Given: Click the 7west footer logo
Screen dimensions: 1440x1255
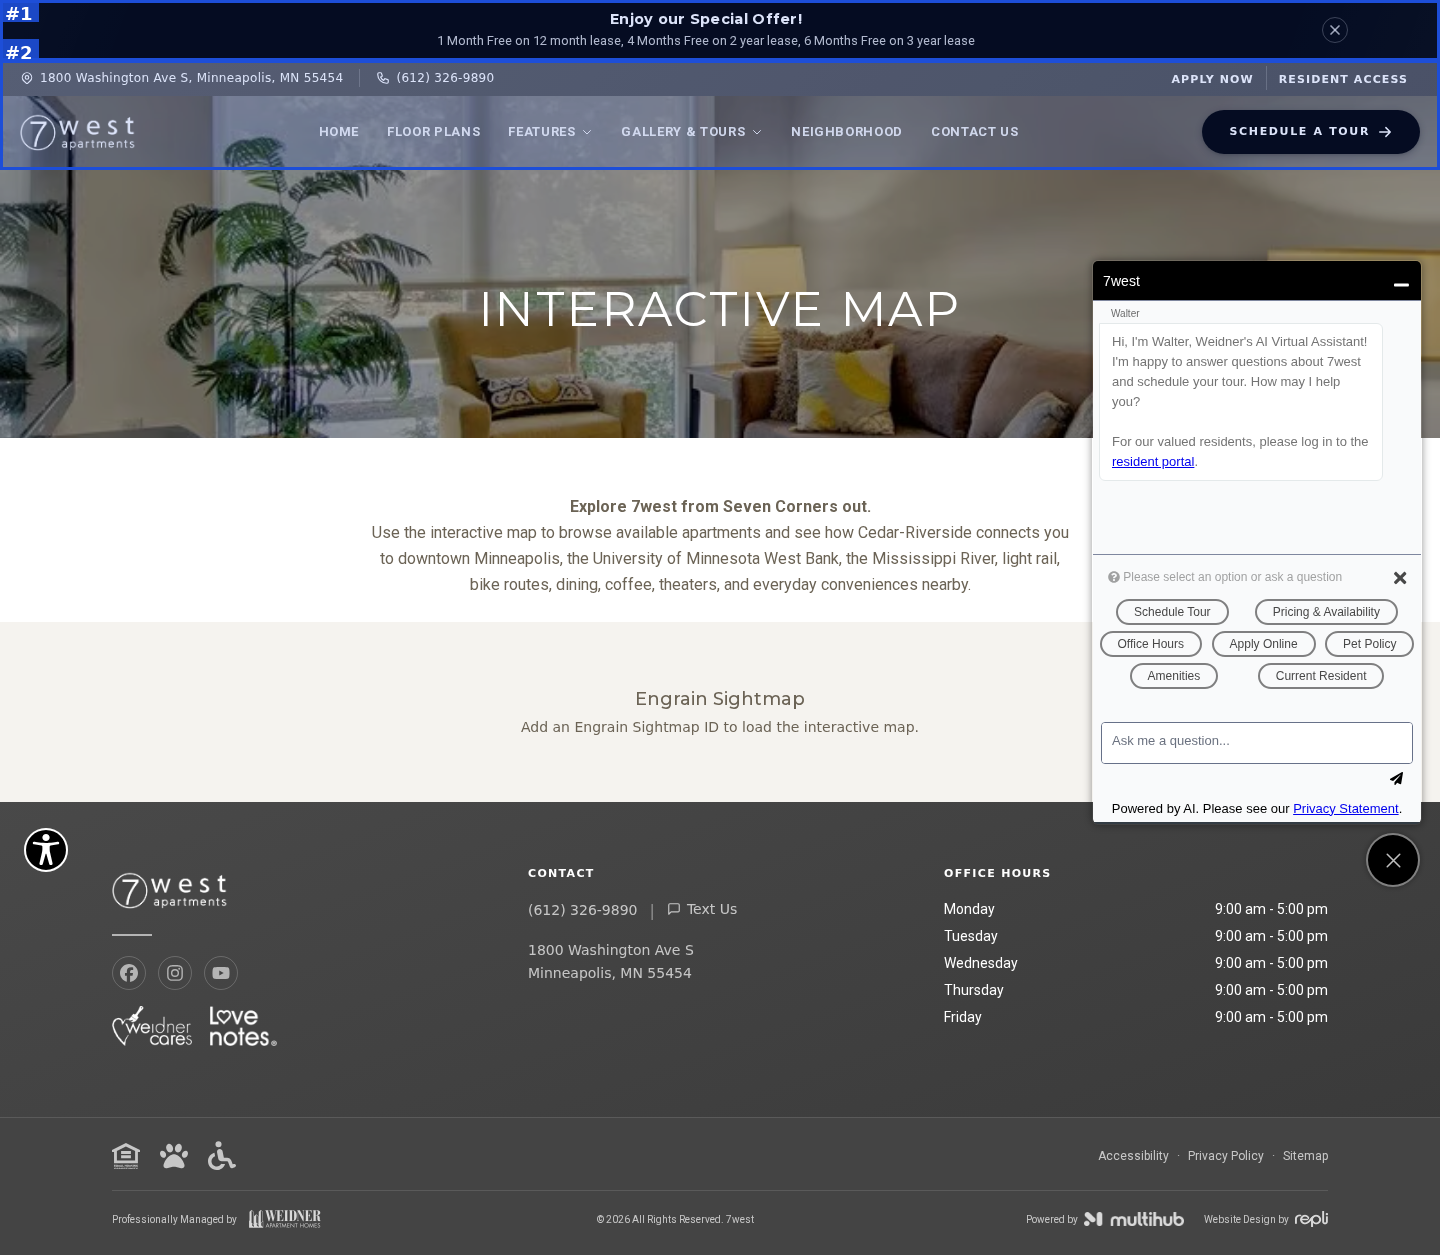Looking at the screenshot, I should 170,891.
